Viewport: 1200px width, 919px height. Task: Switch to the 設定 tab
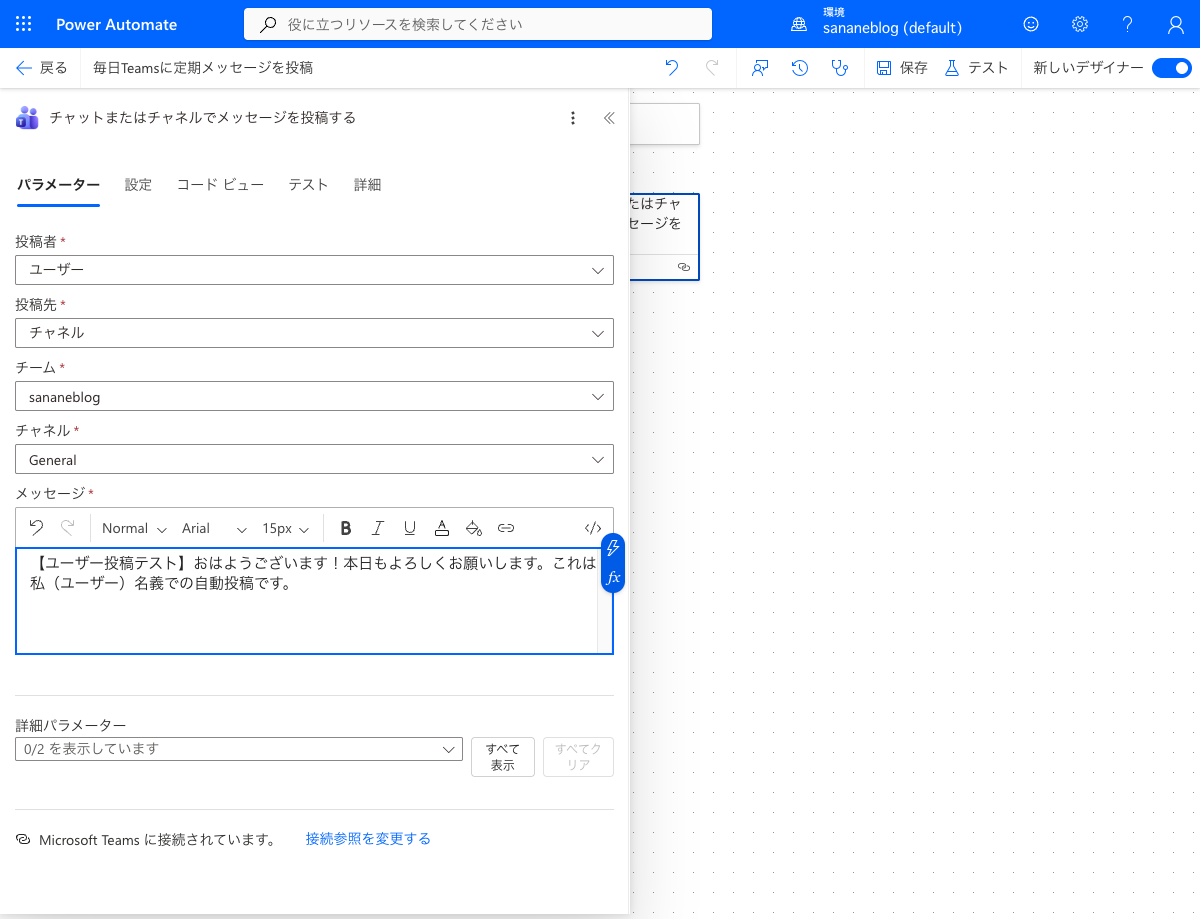138,185
